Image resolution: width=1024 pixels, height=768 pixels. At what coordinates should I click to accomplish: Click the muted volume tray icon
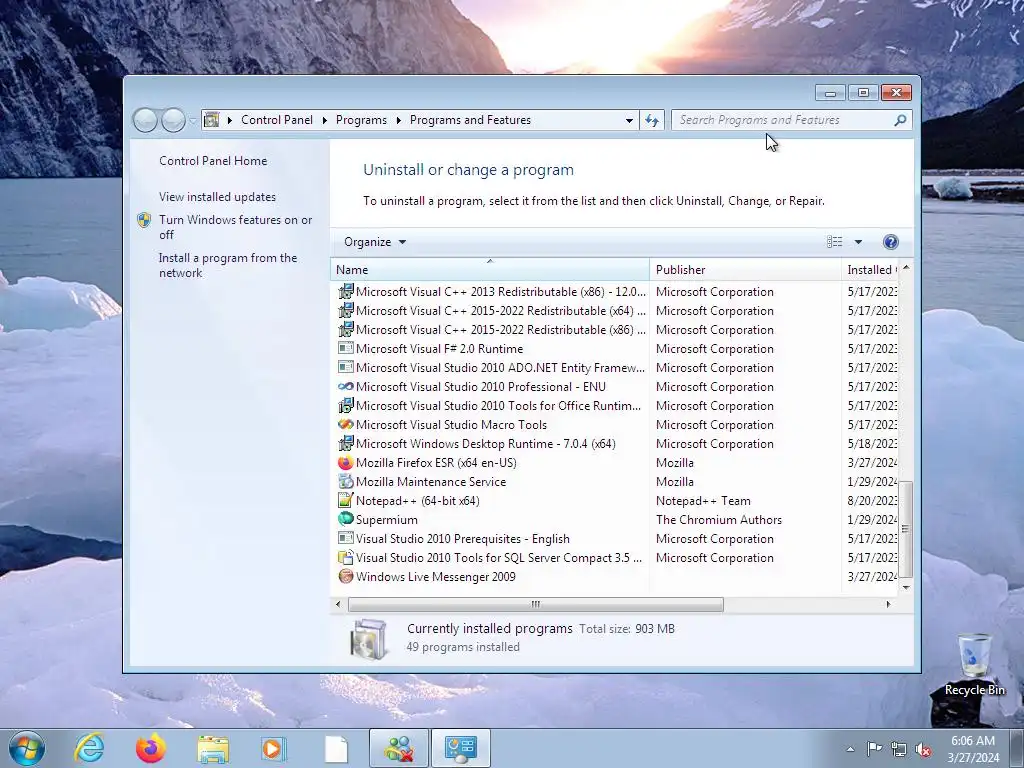923,749
